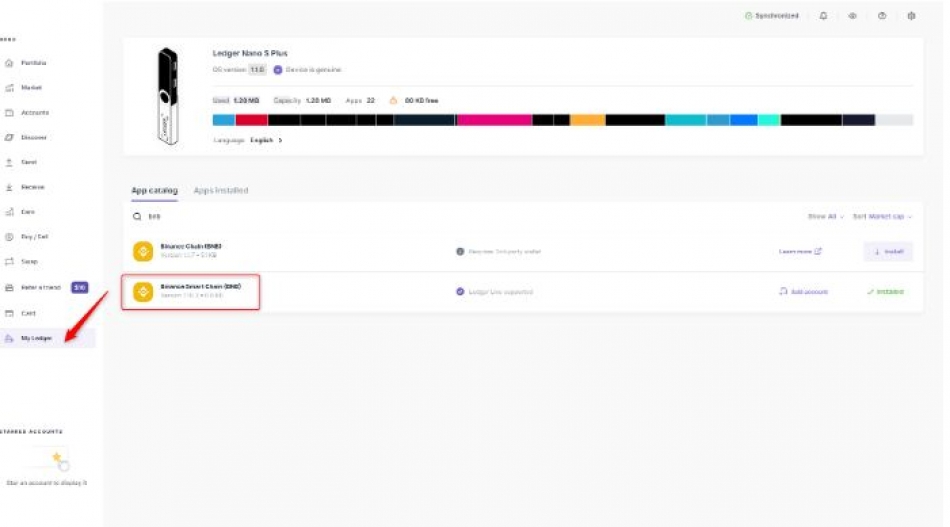This screenshot has width=950, height=527.
Task: Click the pink segment of storage bar
Action: pyautogui.click(x=494, y=120)
